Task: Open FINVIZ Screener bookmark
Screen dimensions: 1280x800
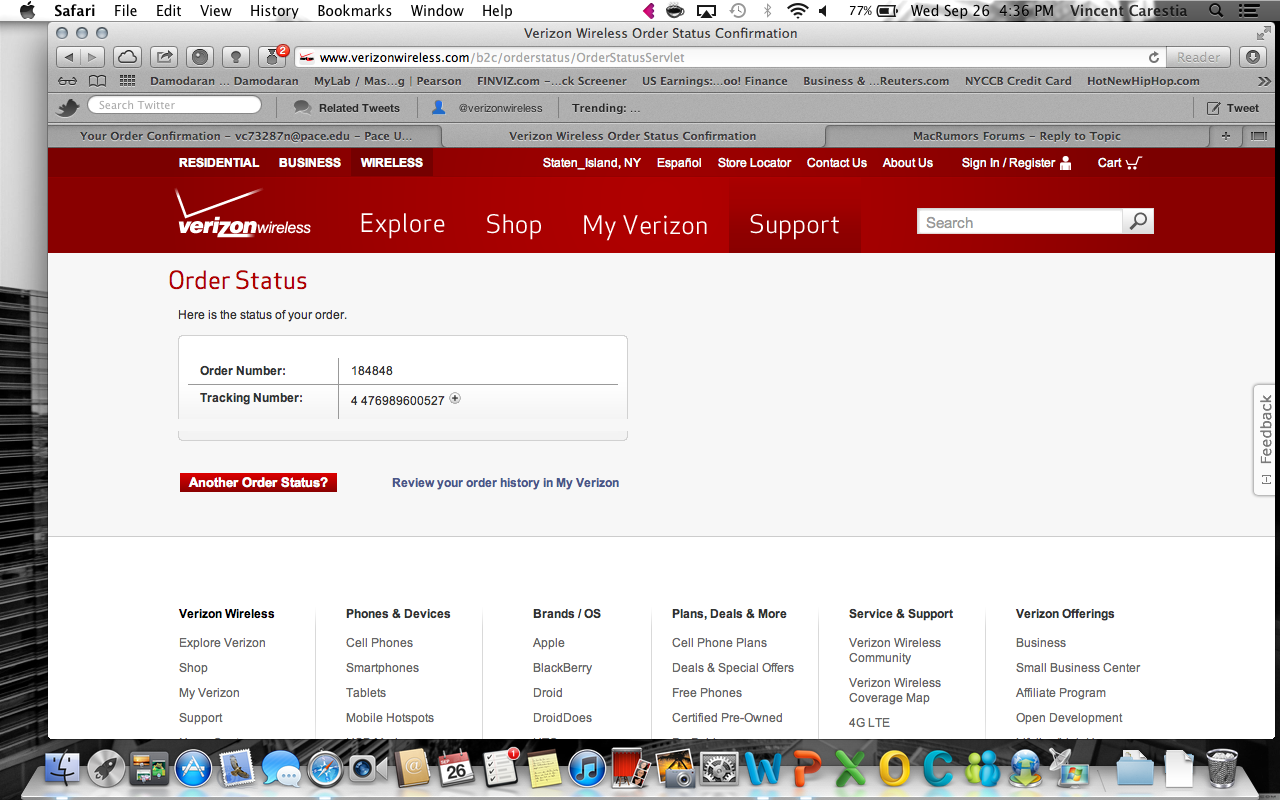Action: coord(552,81)
